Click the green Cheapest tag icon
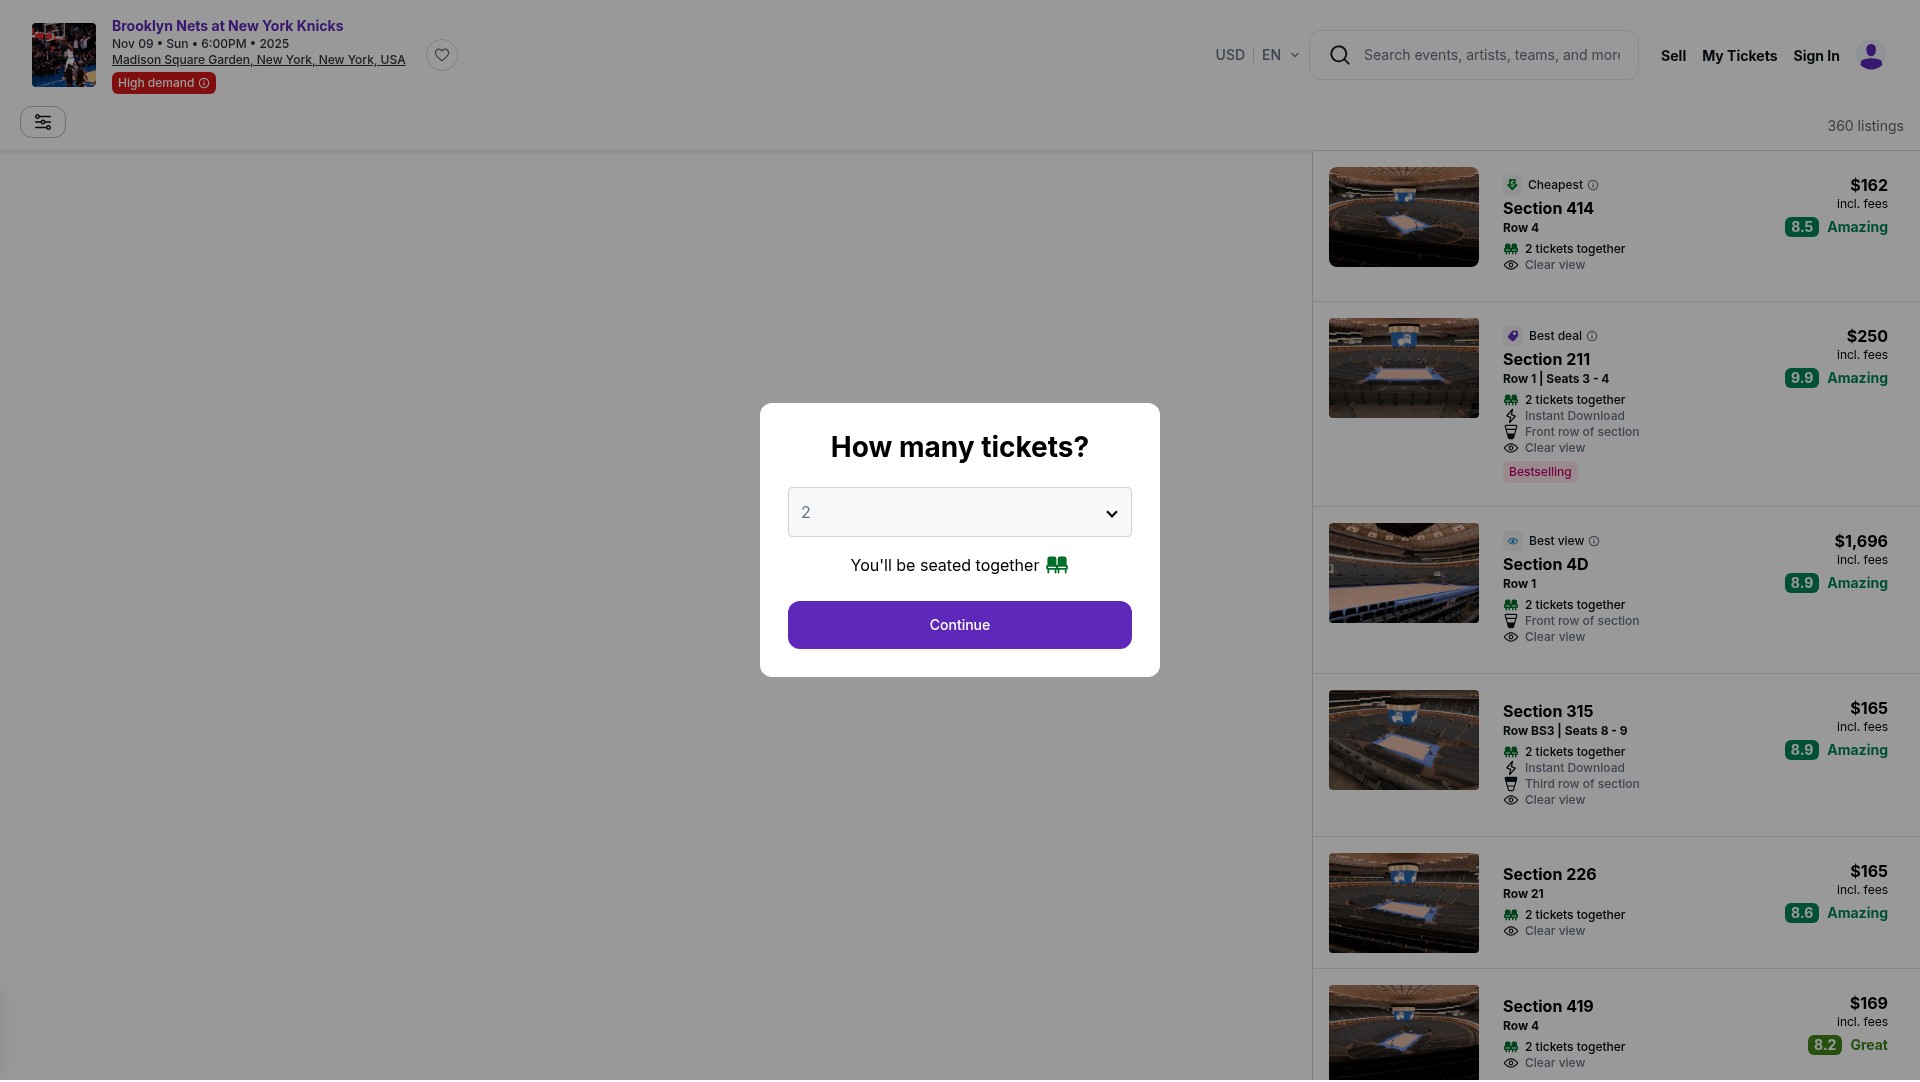This screenshot has width=1920, height=1082. click(x=1512, y=185)
